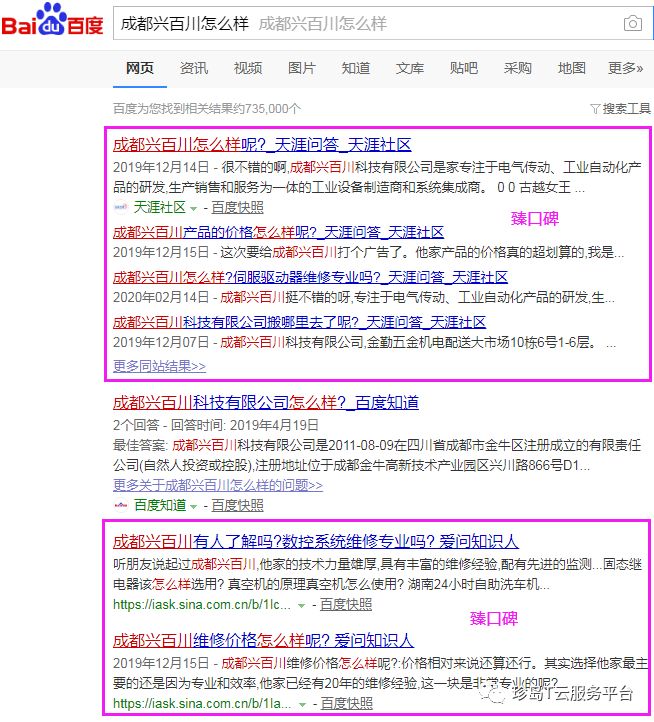Open the 图片 tab

pos(302,68)
